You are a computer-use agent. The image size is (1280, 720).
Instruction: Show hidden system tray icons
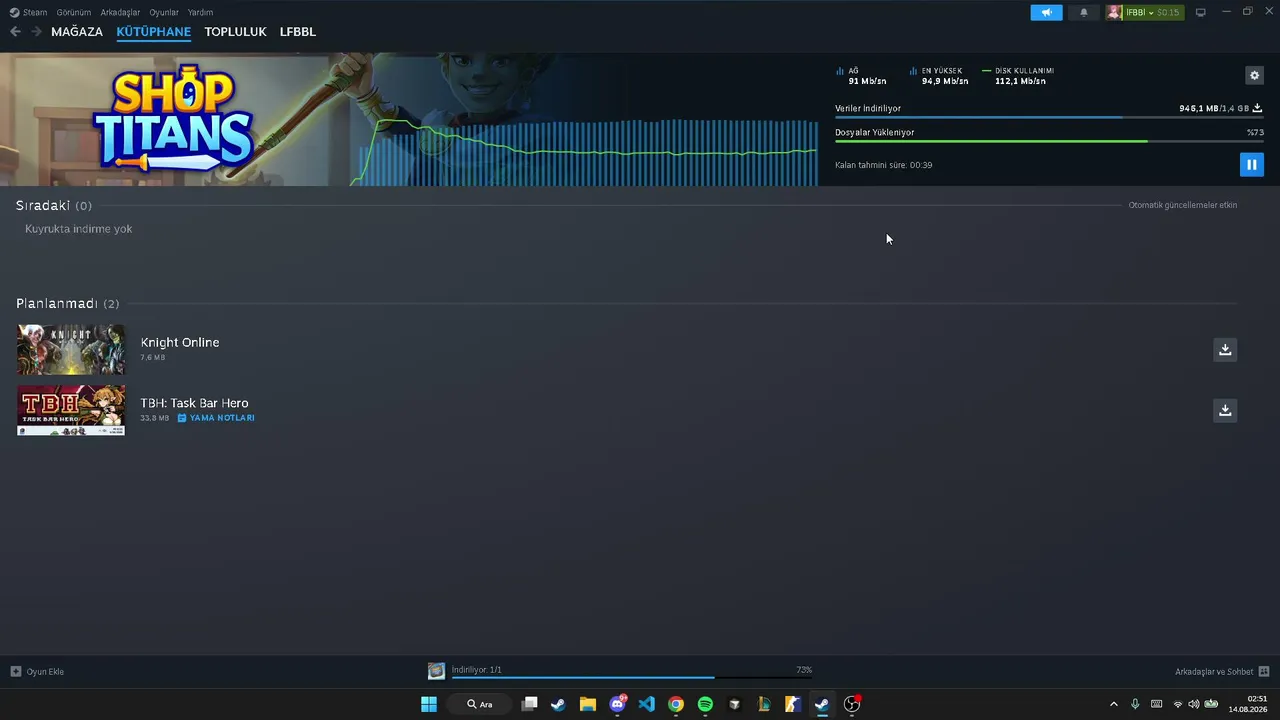(1114, 704)
